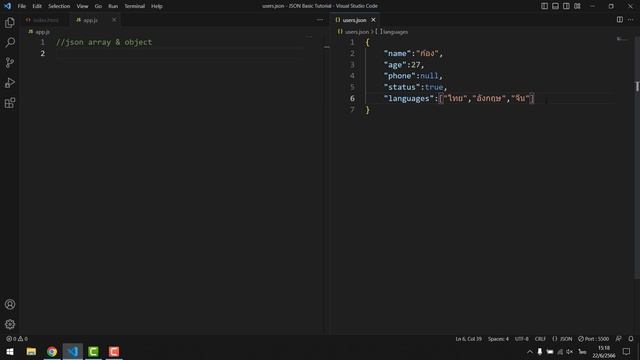Expand hidden system tray icons
Image resolution: width=640 pixels, height=360 pixels.
click(530, 351)
